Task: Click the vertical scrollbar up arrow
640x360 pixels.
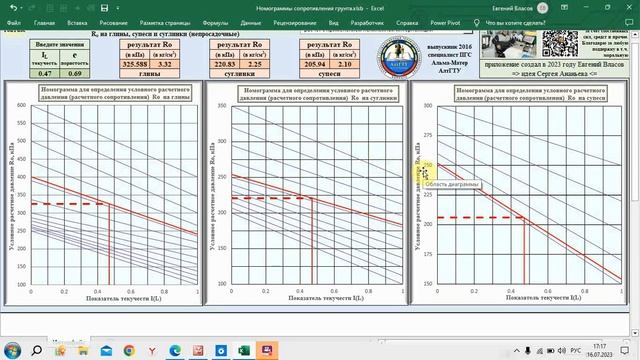Action: point(635,35)
